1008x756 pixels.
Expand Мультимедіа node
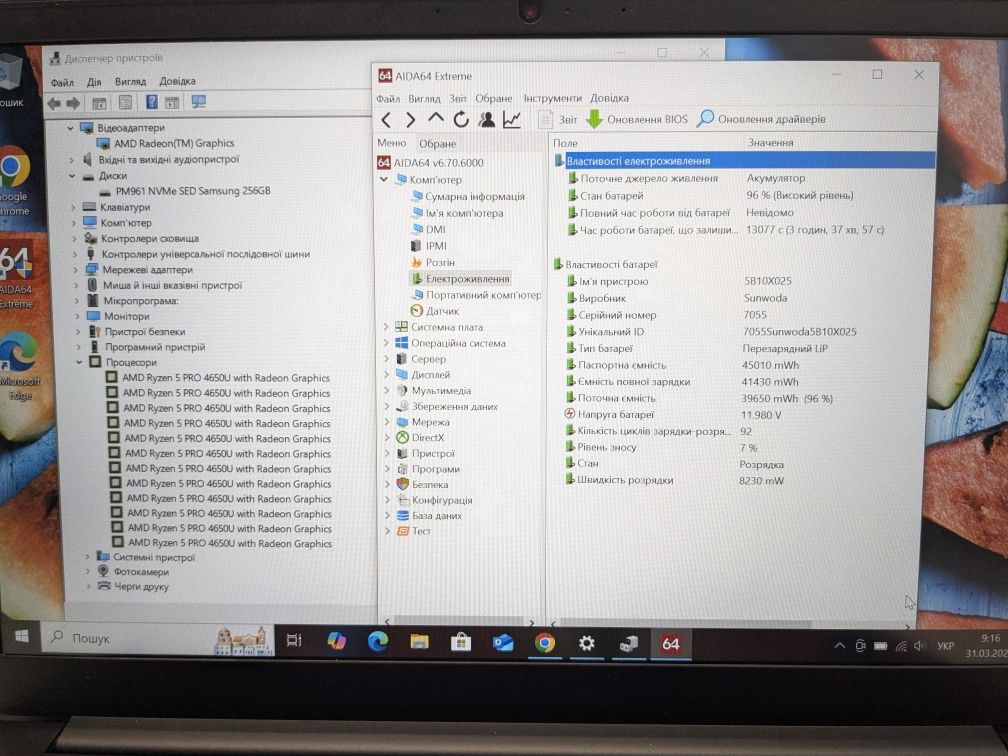(387, 390)
